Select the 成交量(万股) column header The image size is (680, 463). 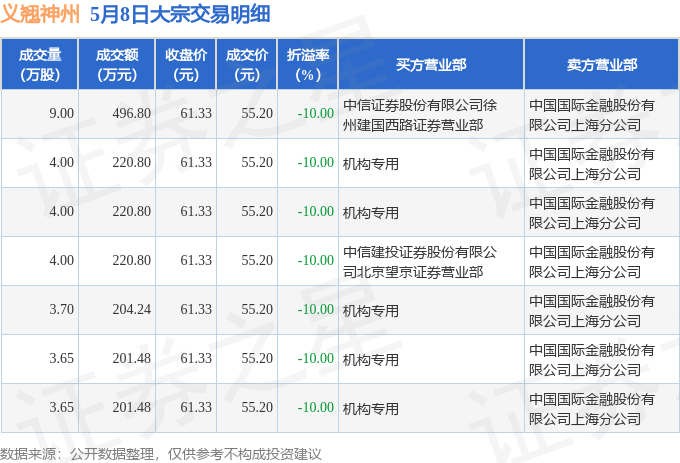(x=39, y=64)
